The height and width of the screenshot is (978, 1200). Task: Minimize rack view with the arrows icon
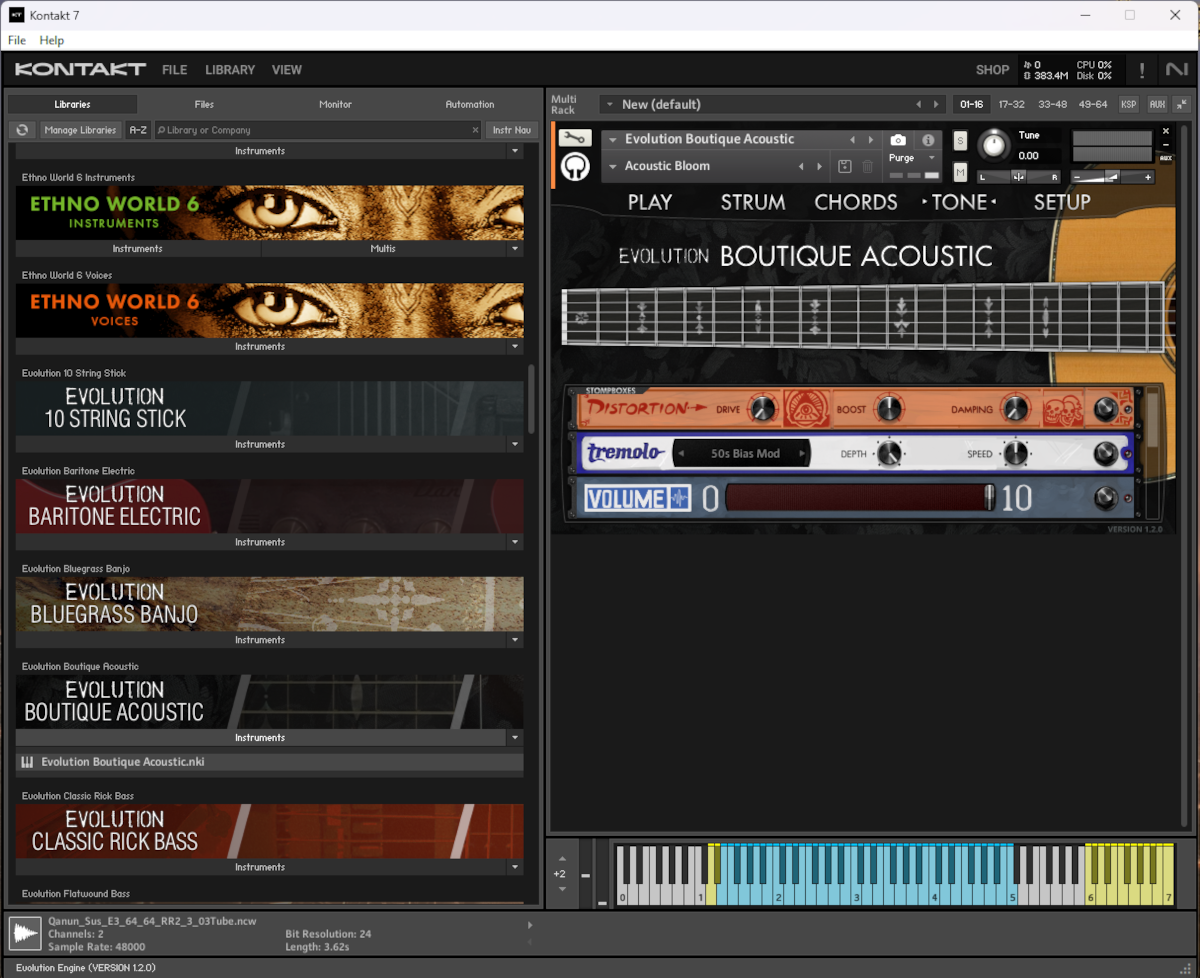(1181, 104)
